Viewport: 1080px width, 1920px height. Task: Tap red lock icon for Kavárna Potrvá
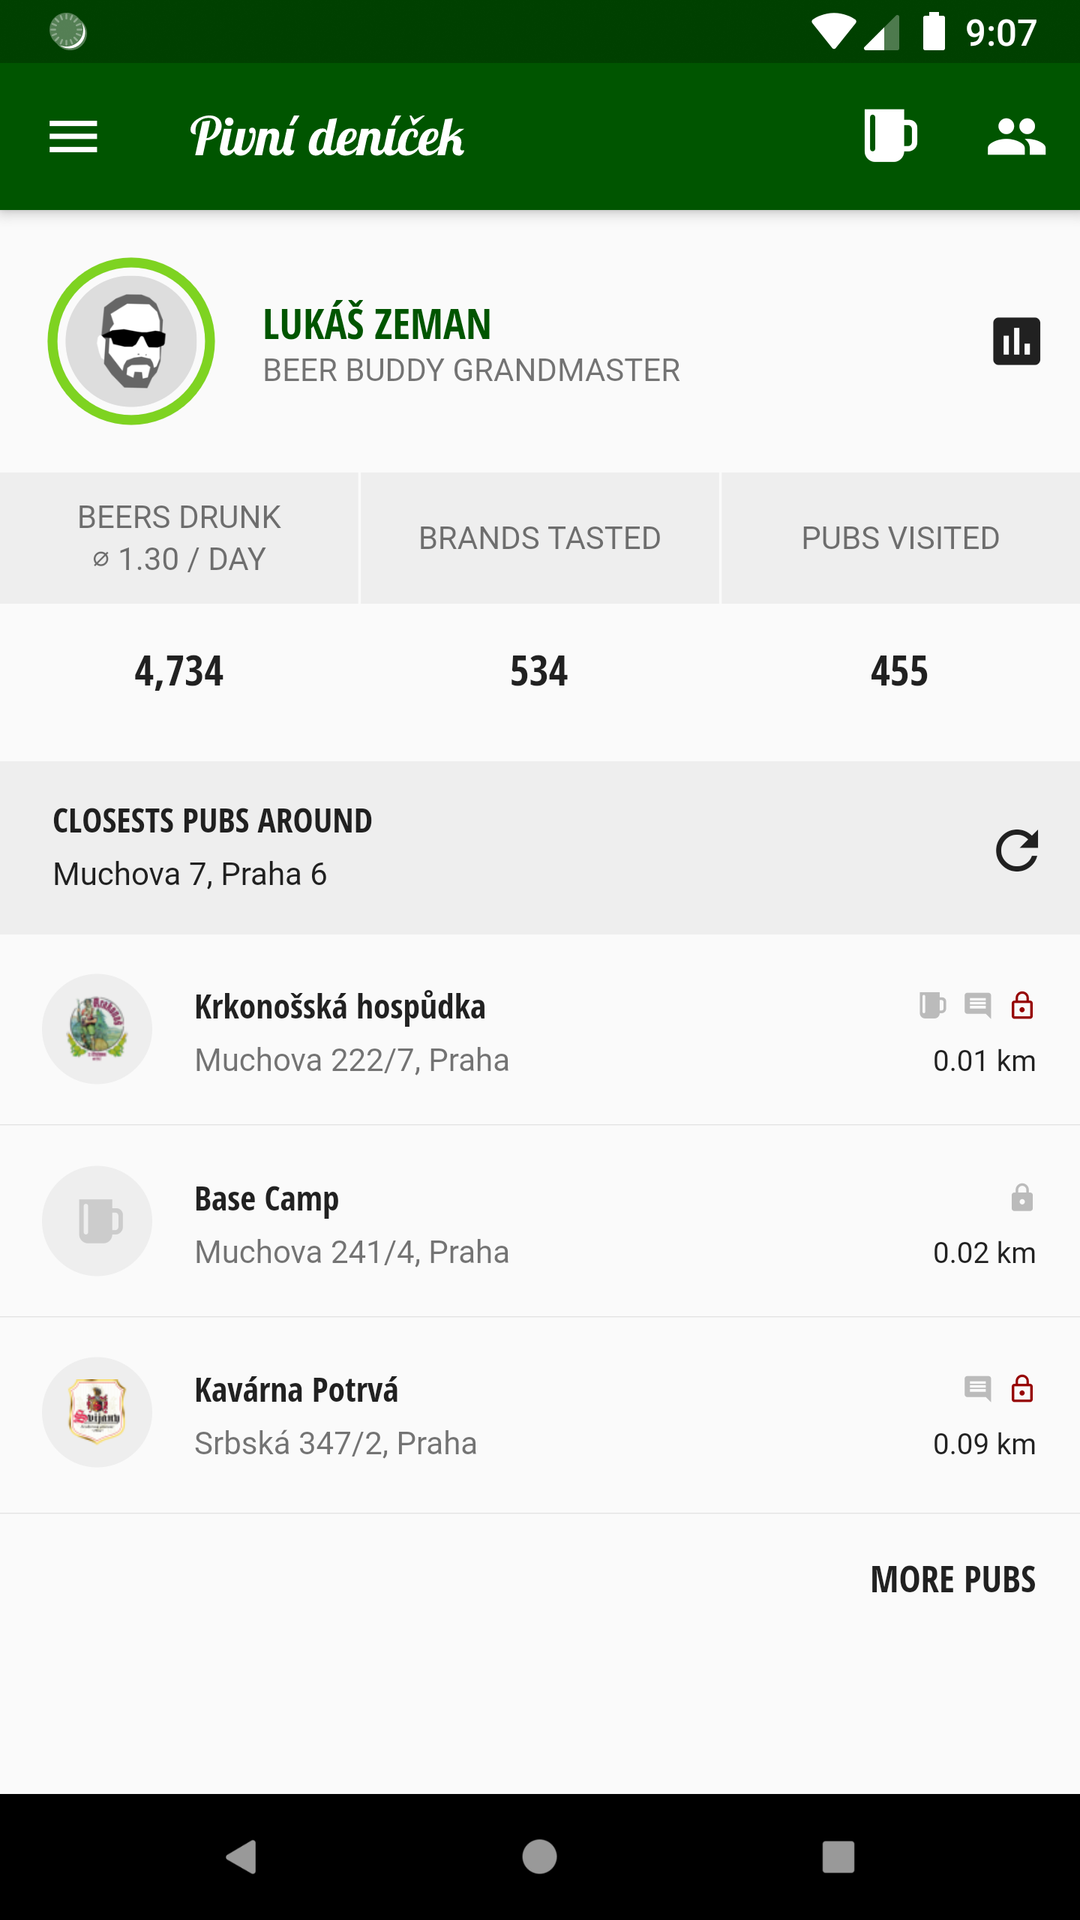point(1022,1388)
